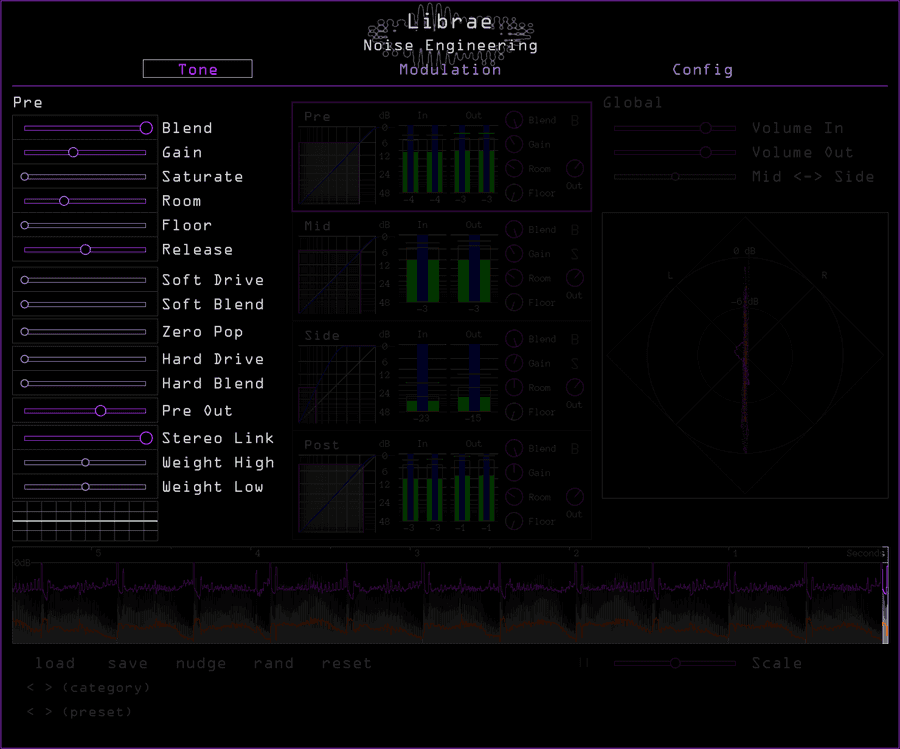Click the Side section Room knob
The image size is (900, 749).
click(514, 387)
